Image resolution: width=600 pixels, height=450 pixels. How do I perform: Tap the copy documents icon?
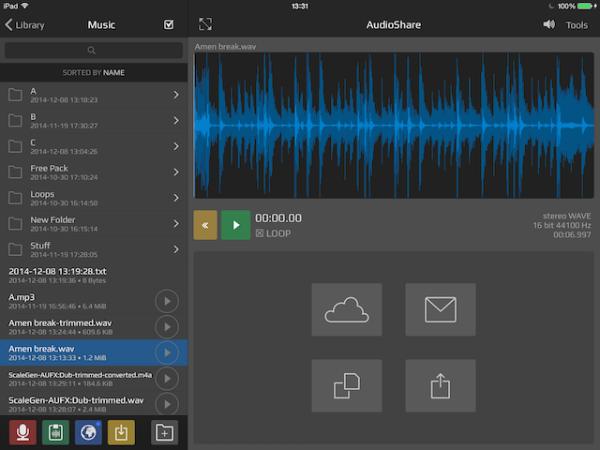(347, 386)
